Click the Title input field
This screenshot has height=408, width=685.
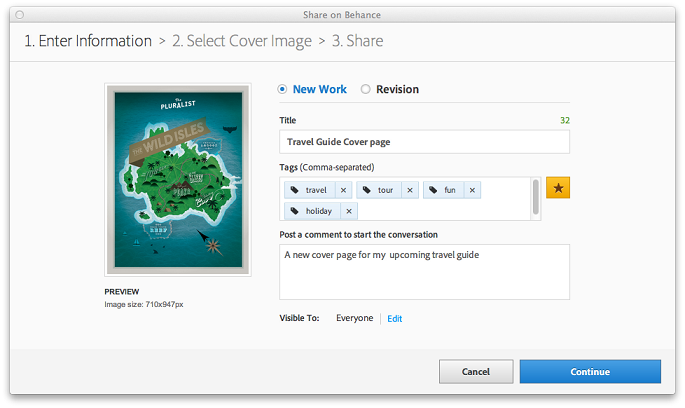(x=424, y=142)
